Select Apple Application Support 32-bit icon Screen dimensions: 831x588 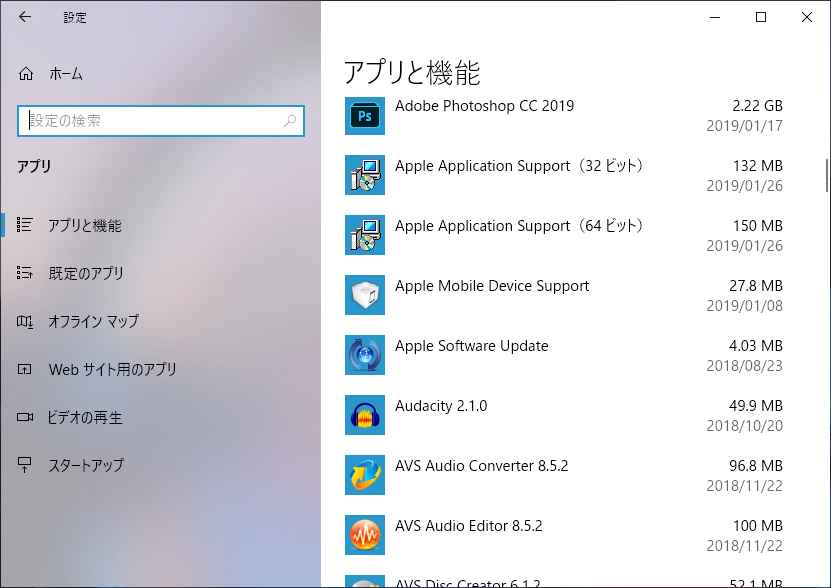click(365, 175)
